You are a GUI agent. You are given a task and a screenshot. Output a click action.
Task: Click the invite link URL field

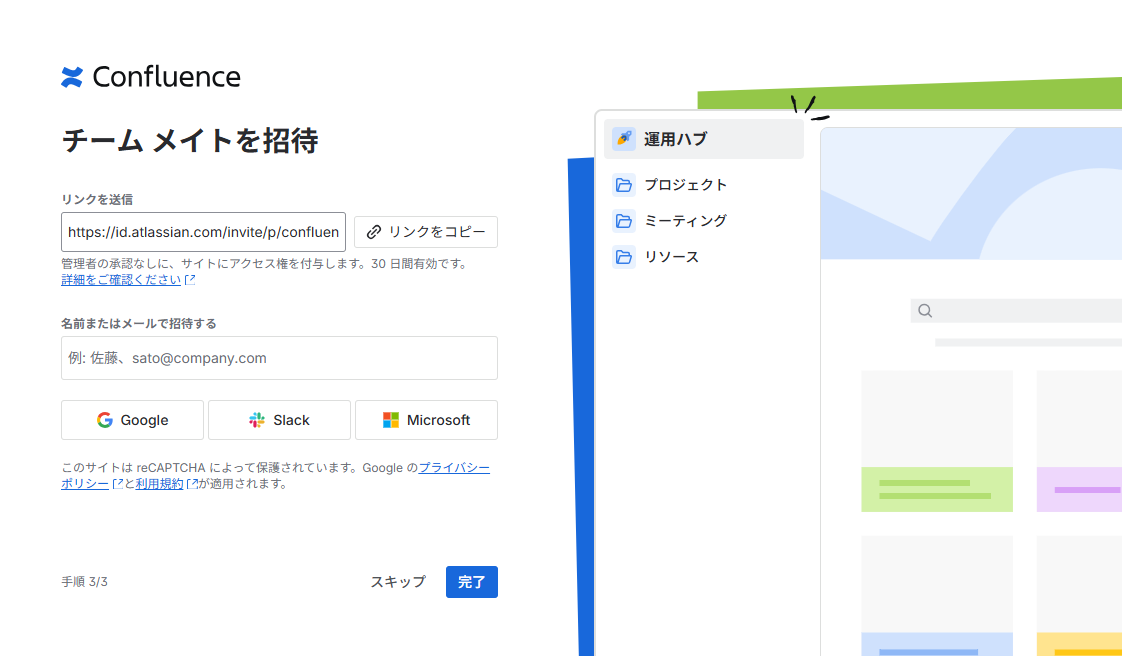203,232
